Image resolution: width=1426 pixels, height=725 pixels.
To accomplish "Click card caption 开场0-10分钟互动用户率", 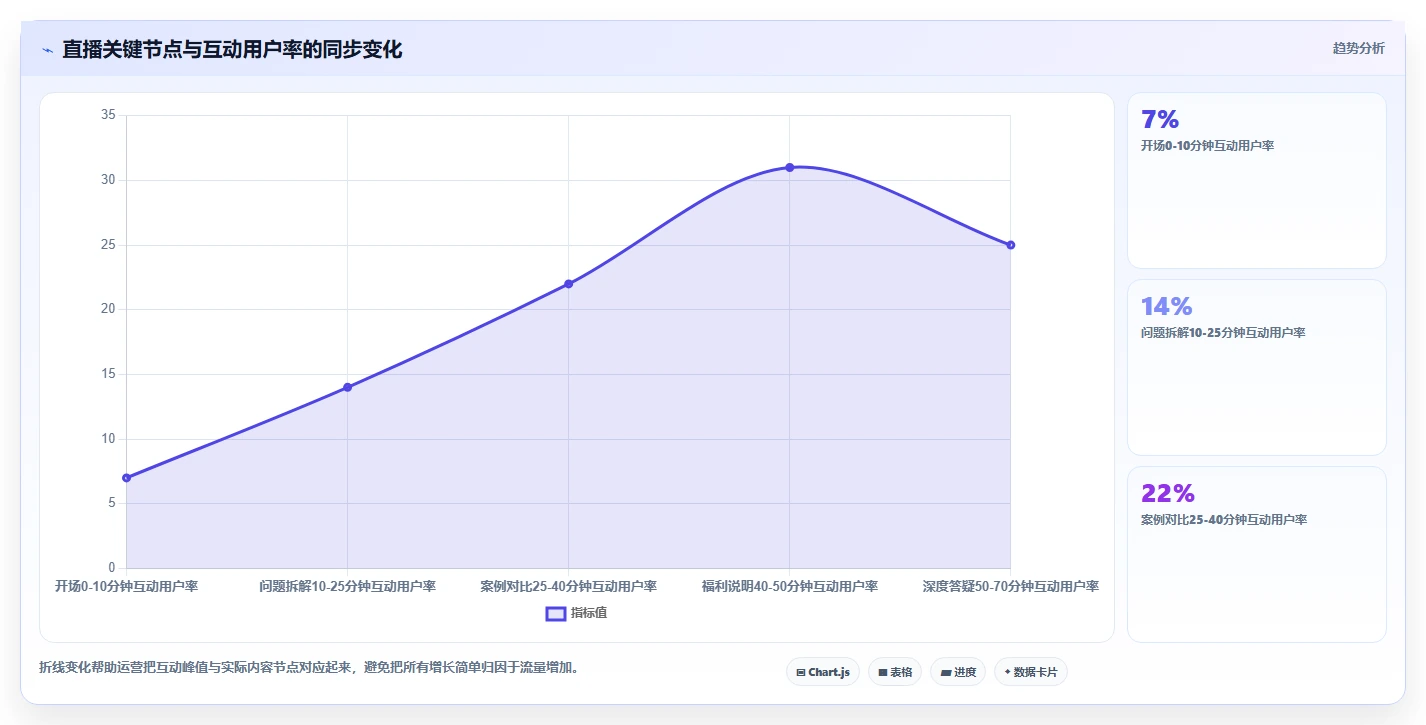I will coord(1207,146).
